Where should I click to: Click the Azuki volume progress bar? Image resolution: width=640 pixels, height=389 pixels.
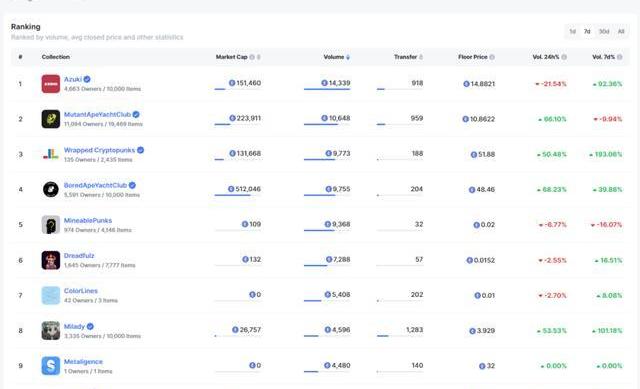coord(327,89)
